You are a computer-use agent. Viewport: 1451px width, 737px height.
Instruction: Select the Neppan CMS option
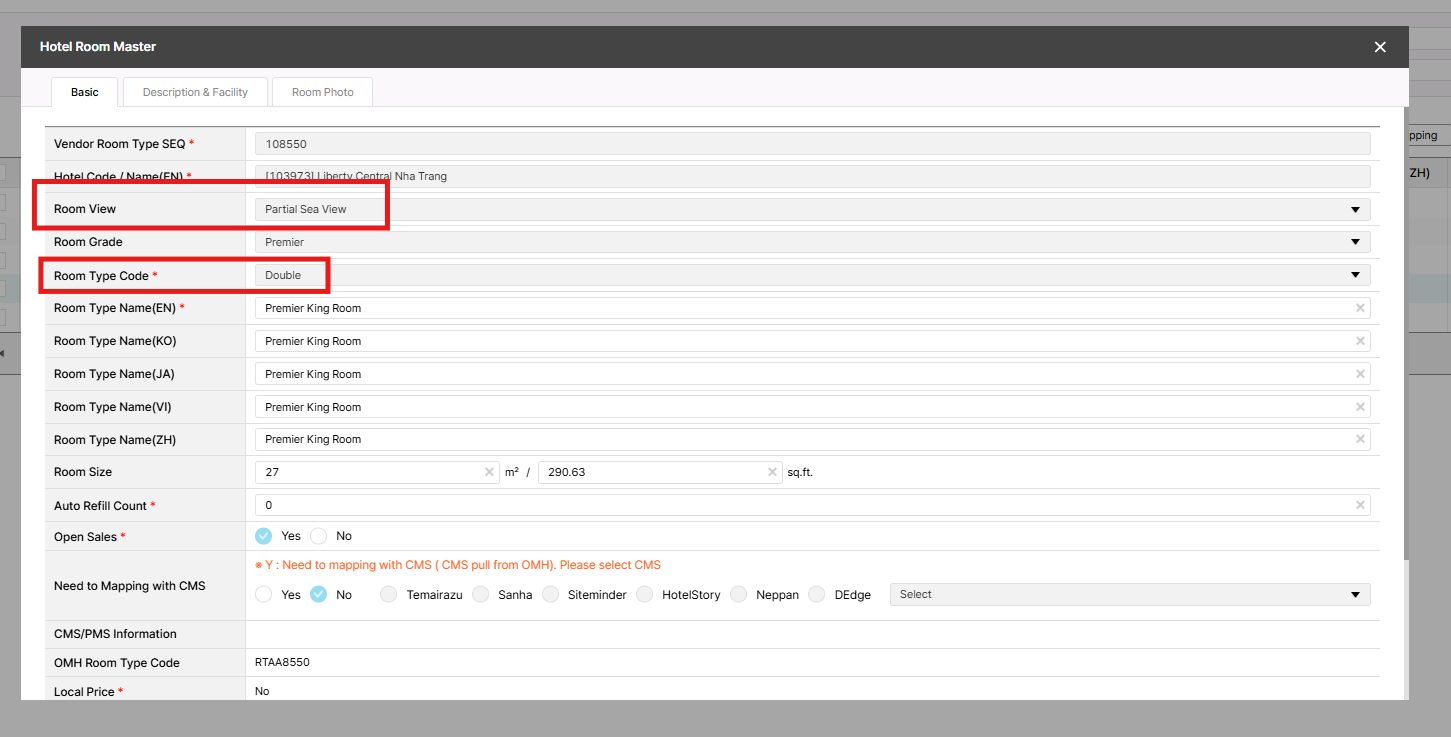tap(739, 594)
